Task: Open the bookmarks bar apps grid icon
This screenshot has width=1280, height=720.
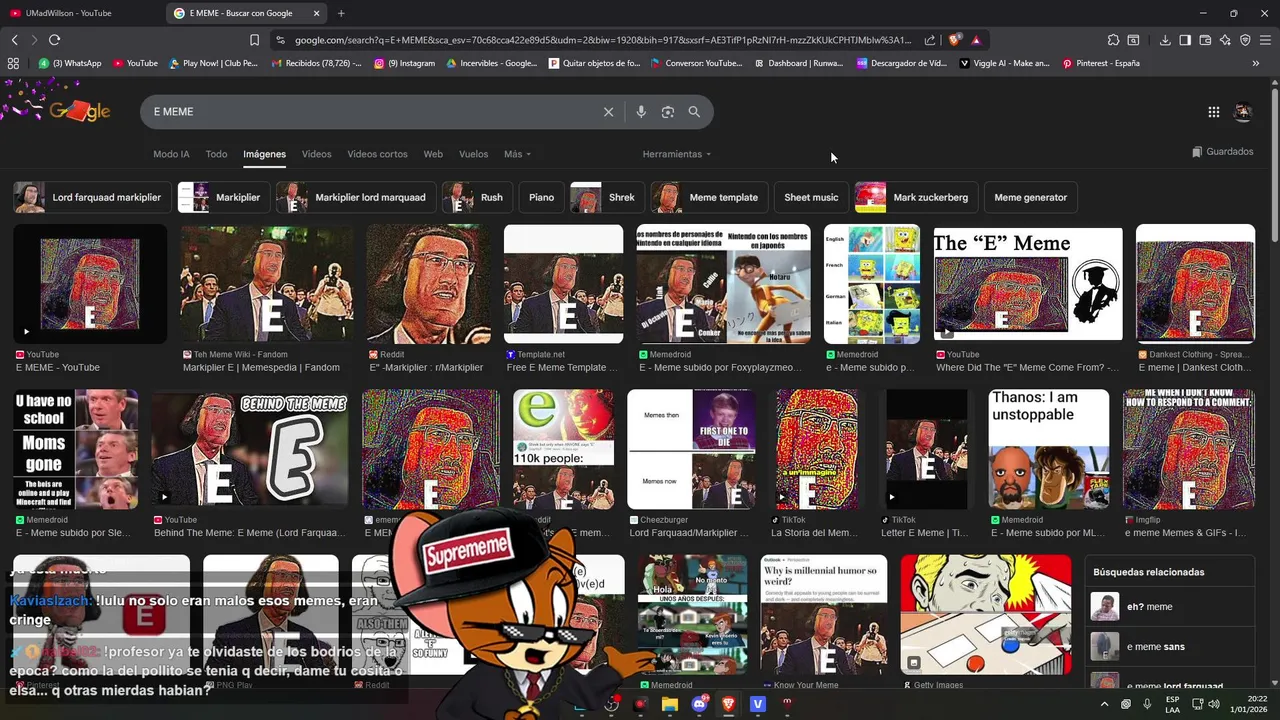Action: coord(13,63)
